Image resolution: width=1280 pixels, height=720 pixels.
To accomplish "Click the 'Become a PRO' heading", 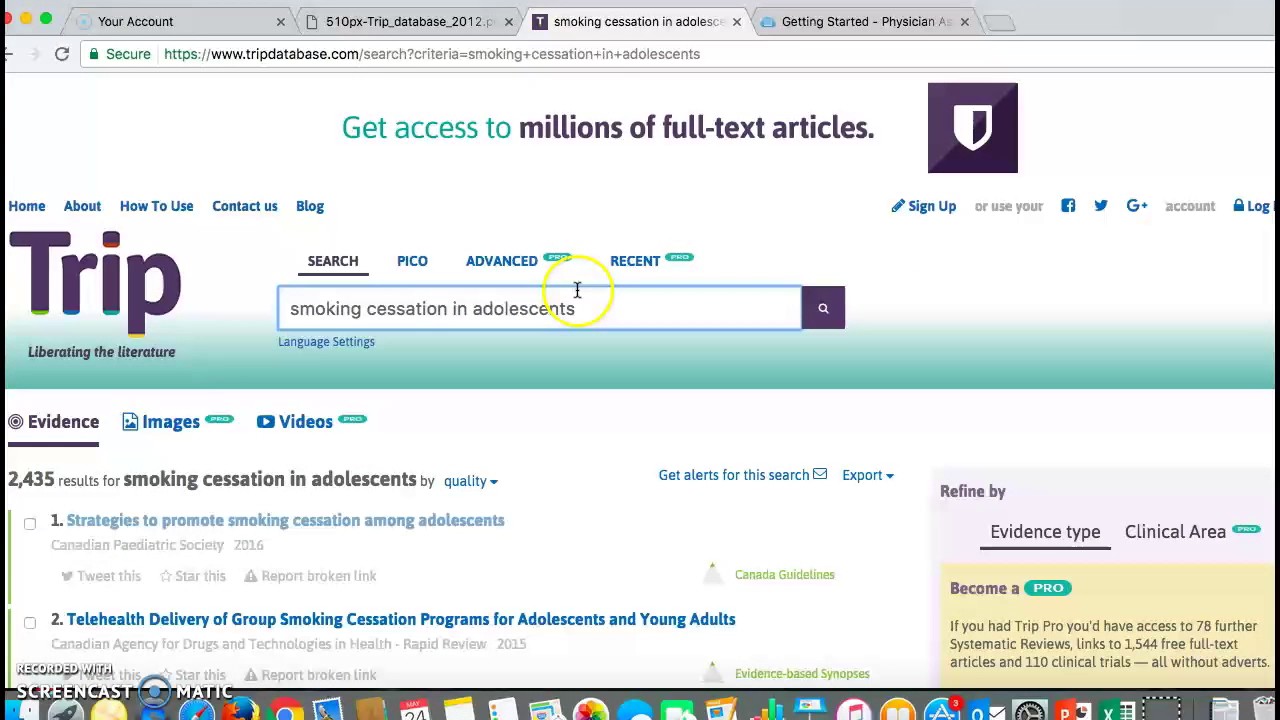I will [x=1010, y=588].
